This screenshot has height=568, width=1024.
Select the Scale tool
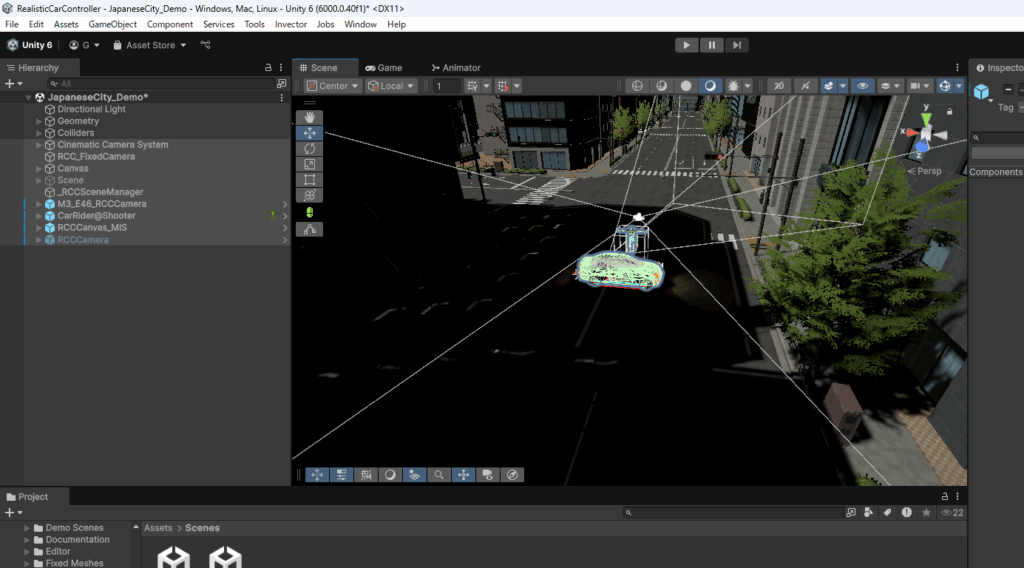point(310,165)
